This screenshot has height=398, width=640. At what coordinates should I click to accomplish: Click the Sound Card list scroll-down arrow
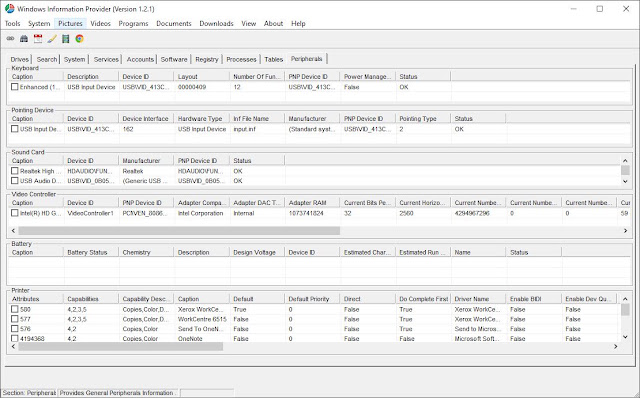coord(625,181)
